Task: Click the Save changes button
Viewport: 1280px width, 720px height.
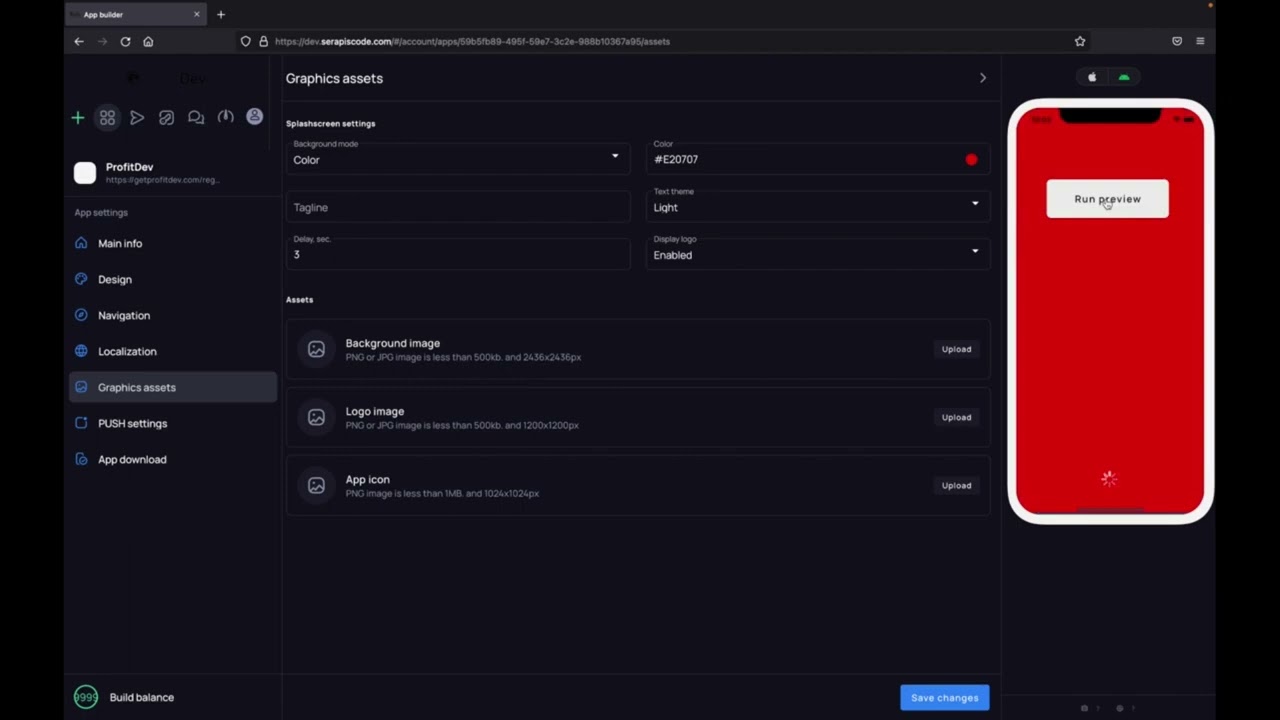Action: (x=944, y=698)
